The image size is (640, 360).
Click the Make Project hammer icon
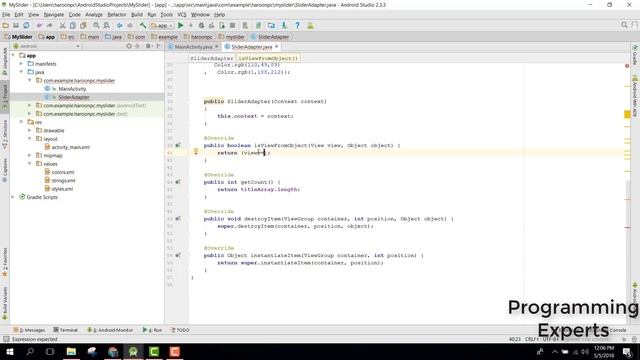(143, 25)
